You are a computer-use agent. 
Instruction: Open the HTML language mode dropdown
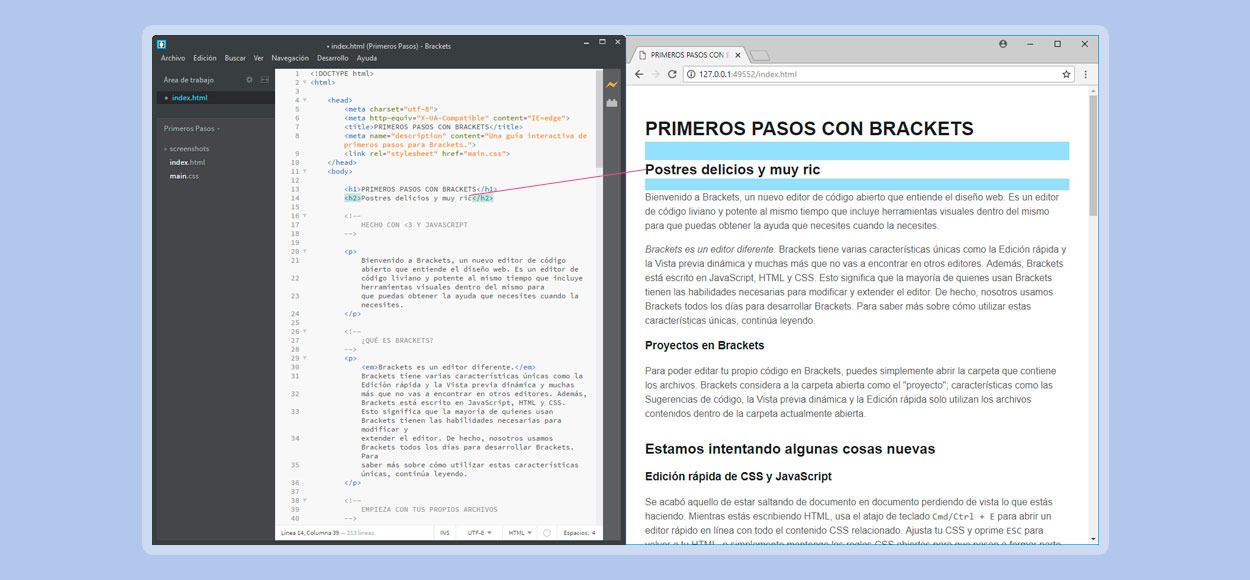[520, 533]
